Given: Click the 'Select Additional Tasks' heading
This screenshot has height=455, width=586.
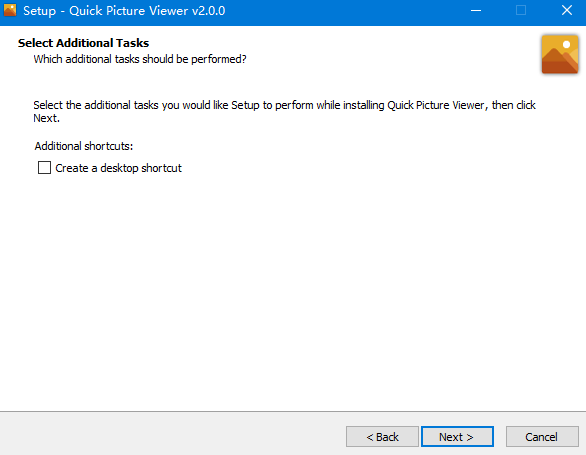Looking at the screenshot, I should (x=83, y=43).
